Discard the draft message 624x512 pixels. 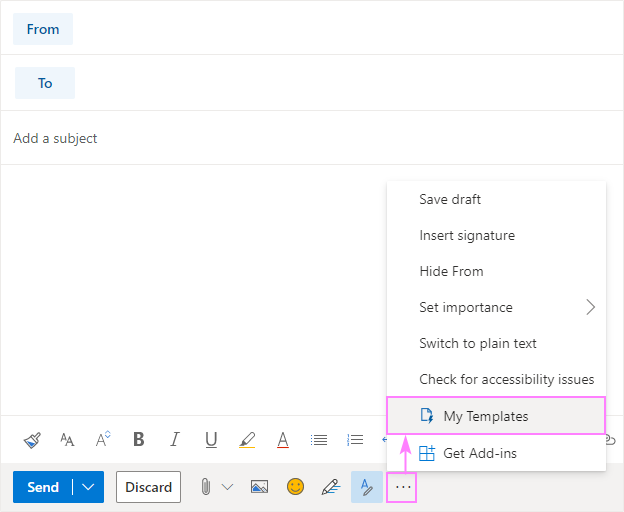148,487
